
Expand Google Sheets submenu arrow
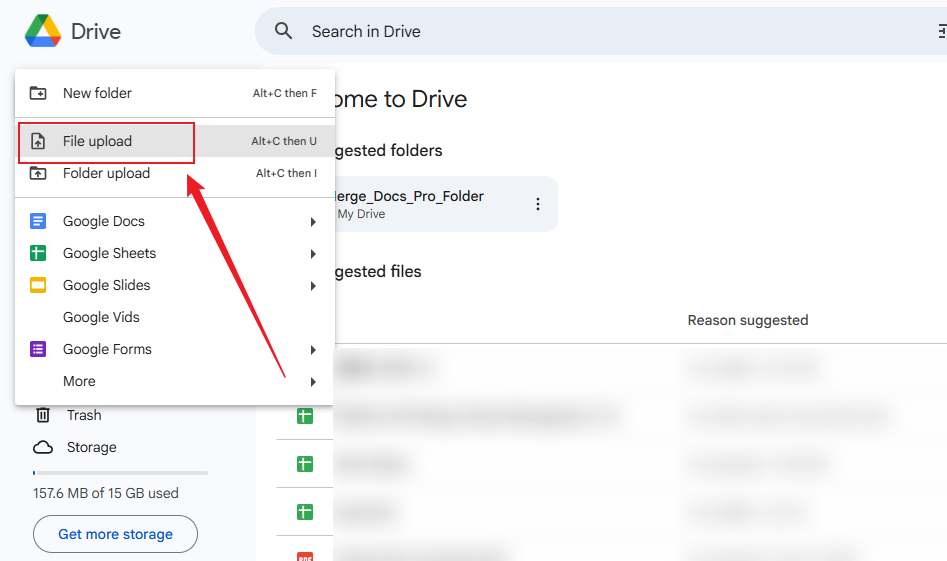tap(313, 254)
